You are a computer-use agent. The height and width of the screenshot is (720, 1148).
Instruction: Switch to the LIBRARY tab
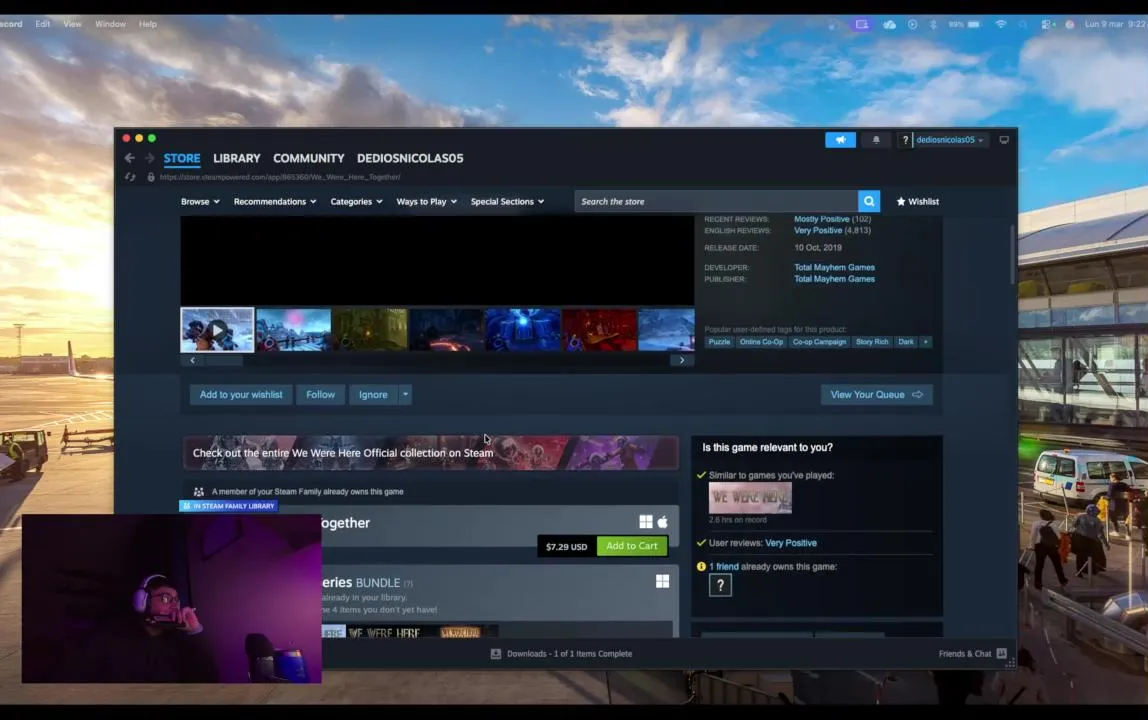tap(236, 158)
